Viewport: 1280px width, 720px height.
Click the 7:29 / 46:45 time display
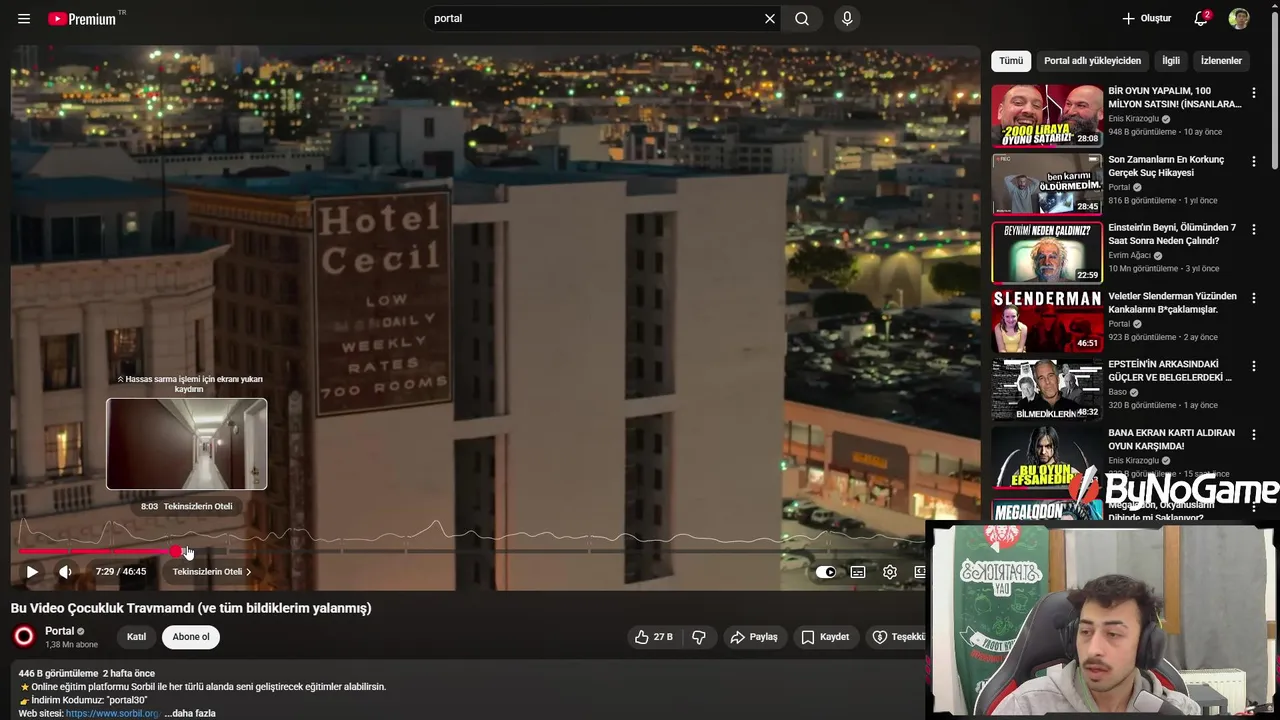(x=121, y=572)
